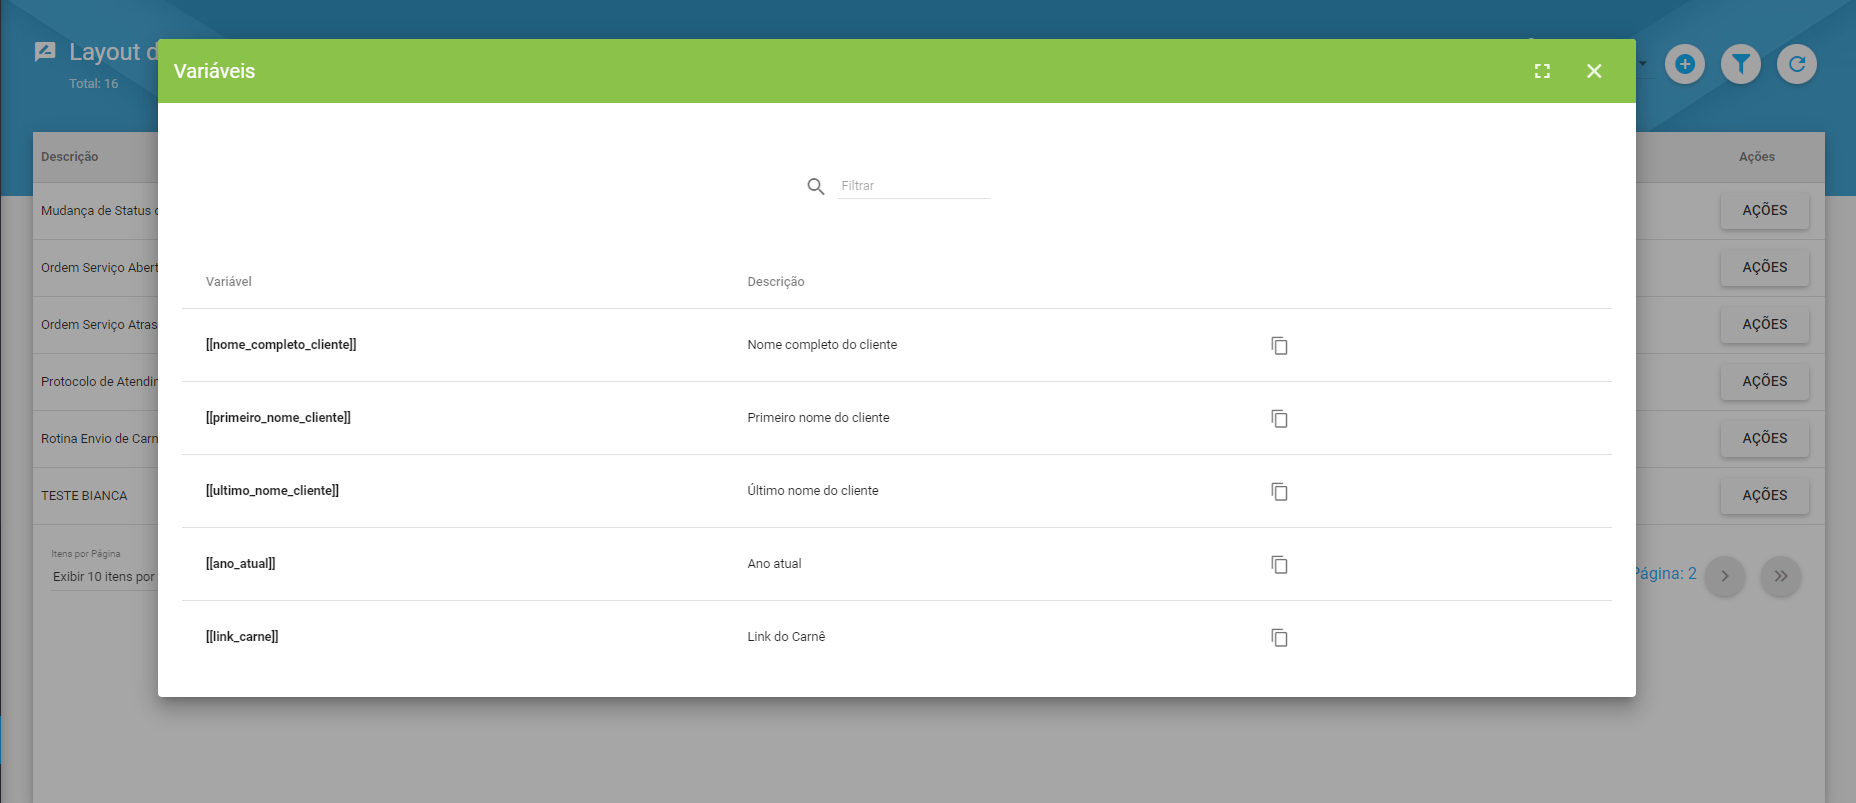
Task: Close the Variáveis dialog
Action: click(1594, 71)
